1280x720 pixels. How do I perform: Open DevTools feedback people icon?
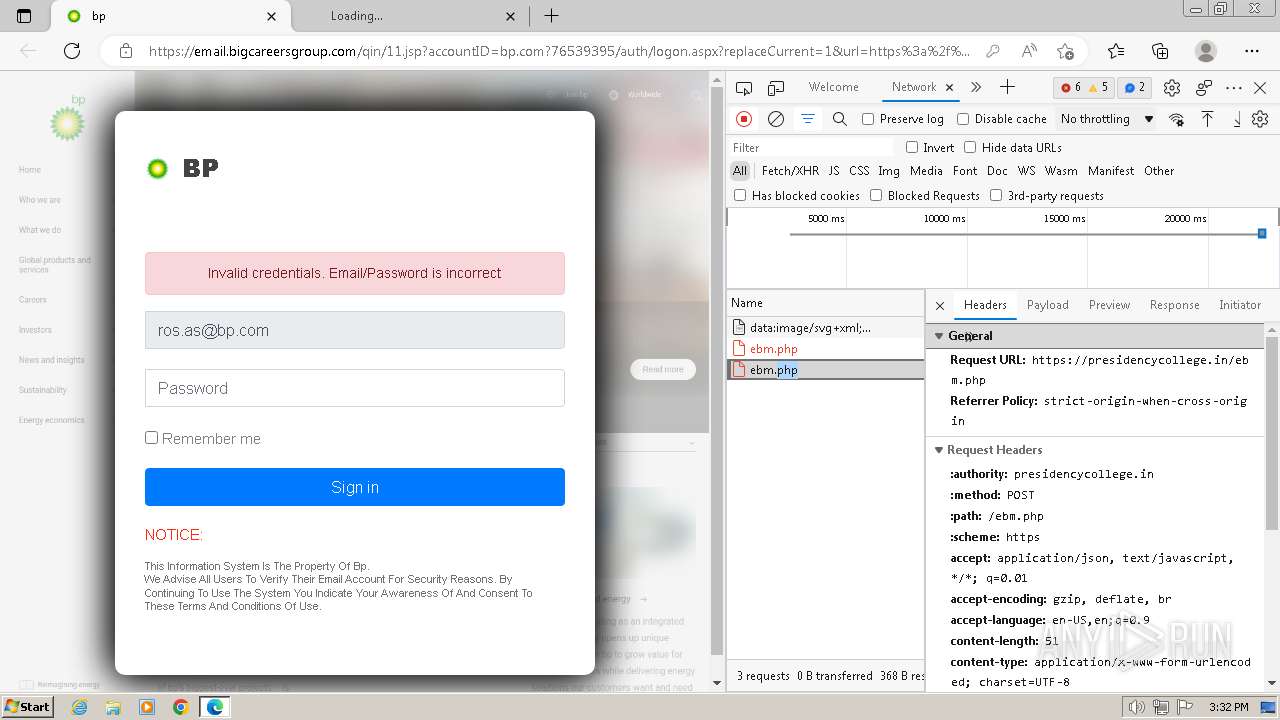point(1204,88)
